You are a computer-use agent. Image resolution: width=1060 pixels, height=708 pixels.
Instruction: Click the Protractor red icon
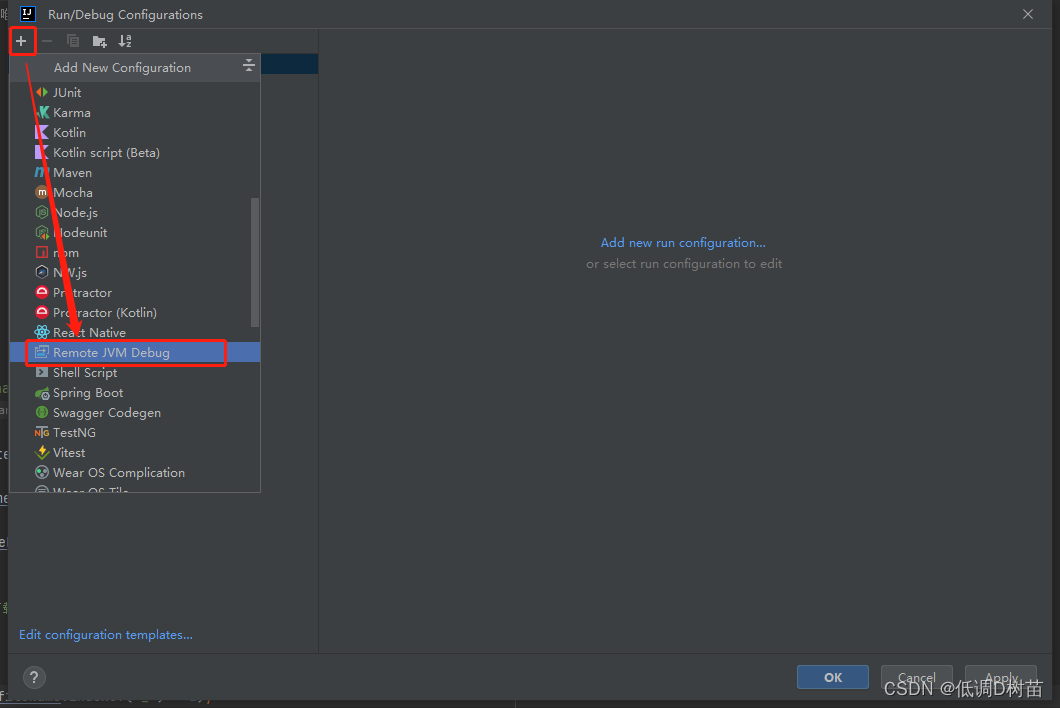(x=42, y=292)
